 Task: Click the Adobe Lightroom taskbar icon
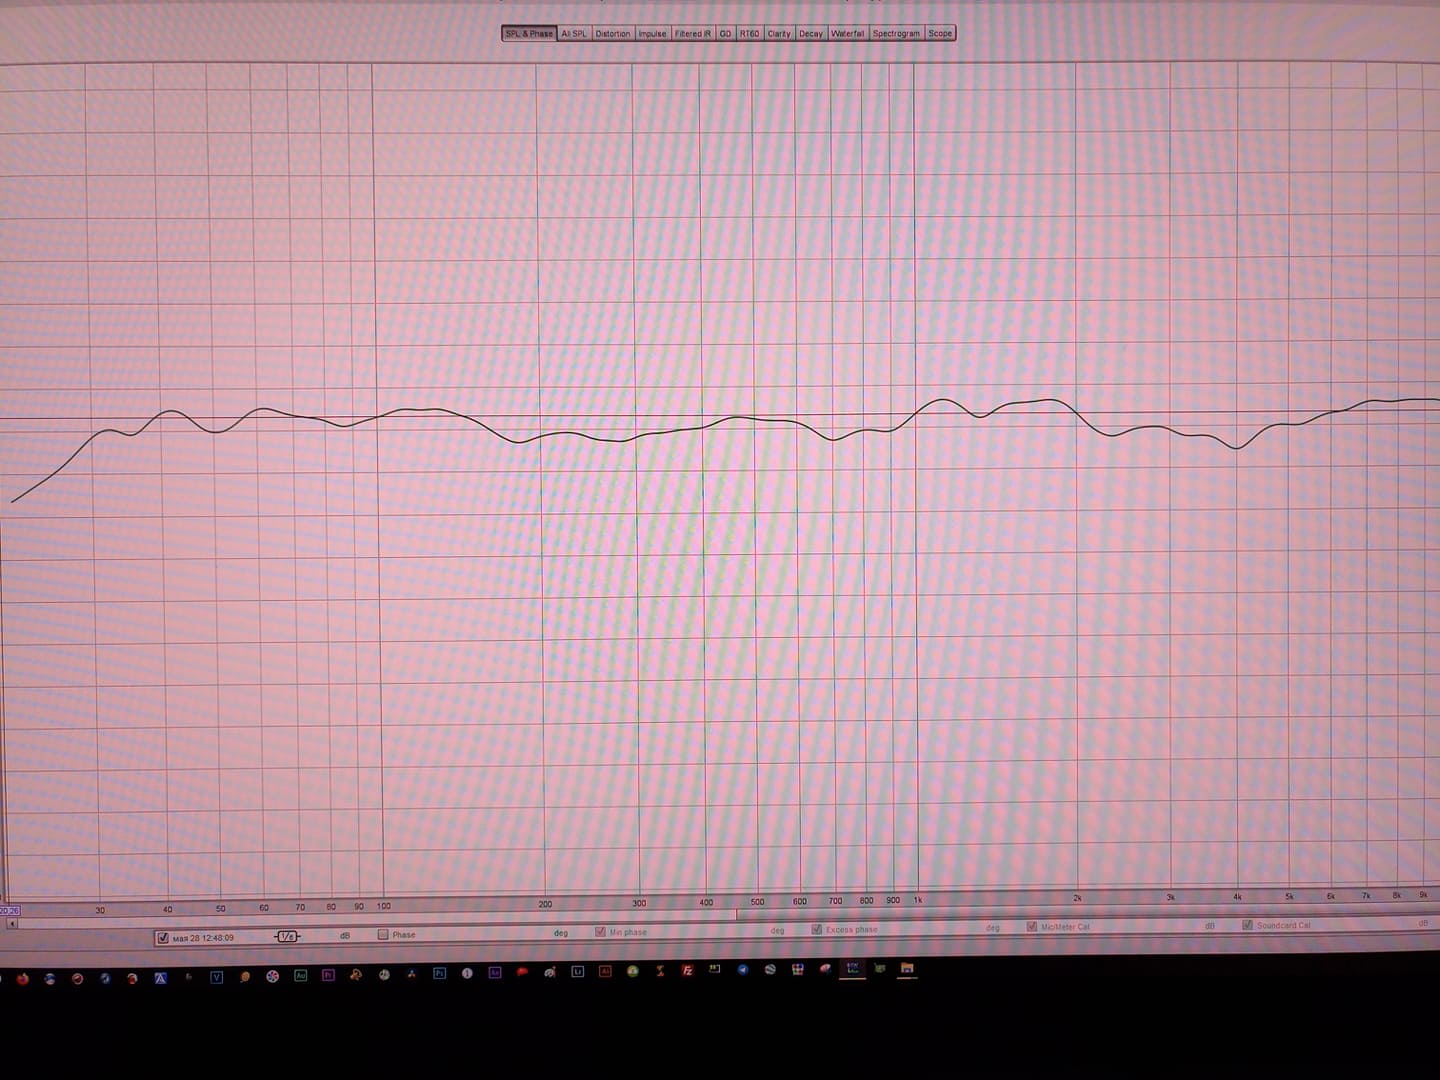click(577, 971)
